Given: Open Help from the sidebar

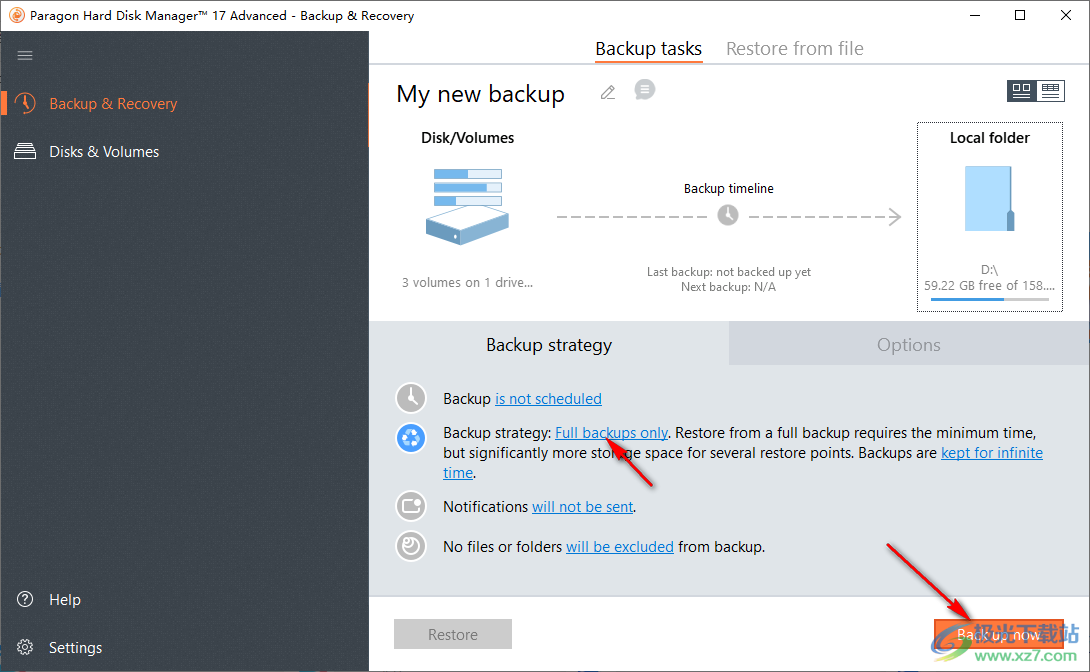Looking at the screenshot, I should coord(65,600).
